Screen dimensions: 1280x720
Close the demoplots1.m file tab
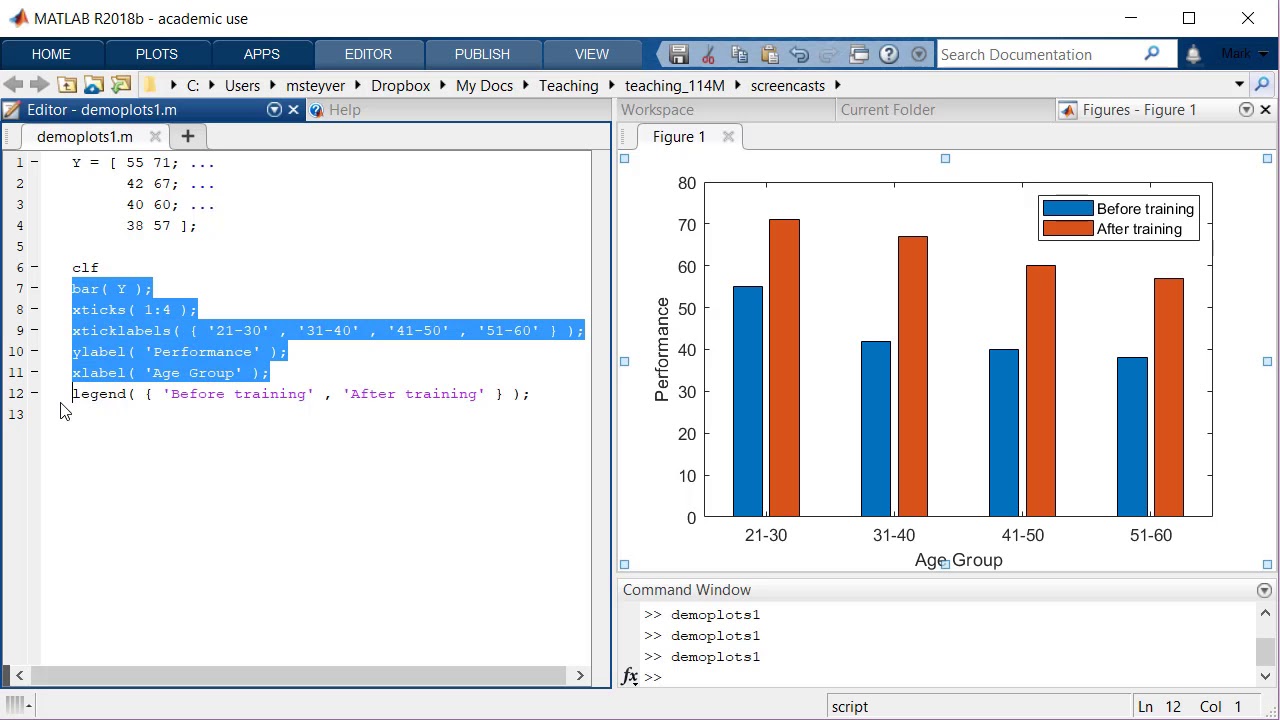point(155,137)
